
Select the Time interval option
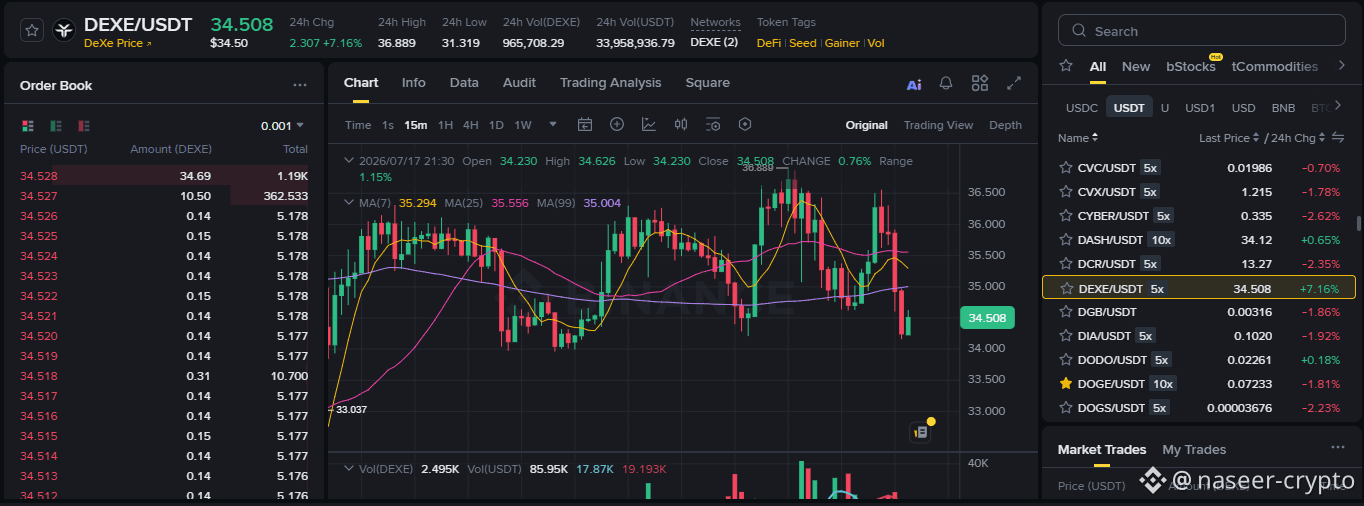click(358, 125)
